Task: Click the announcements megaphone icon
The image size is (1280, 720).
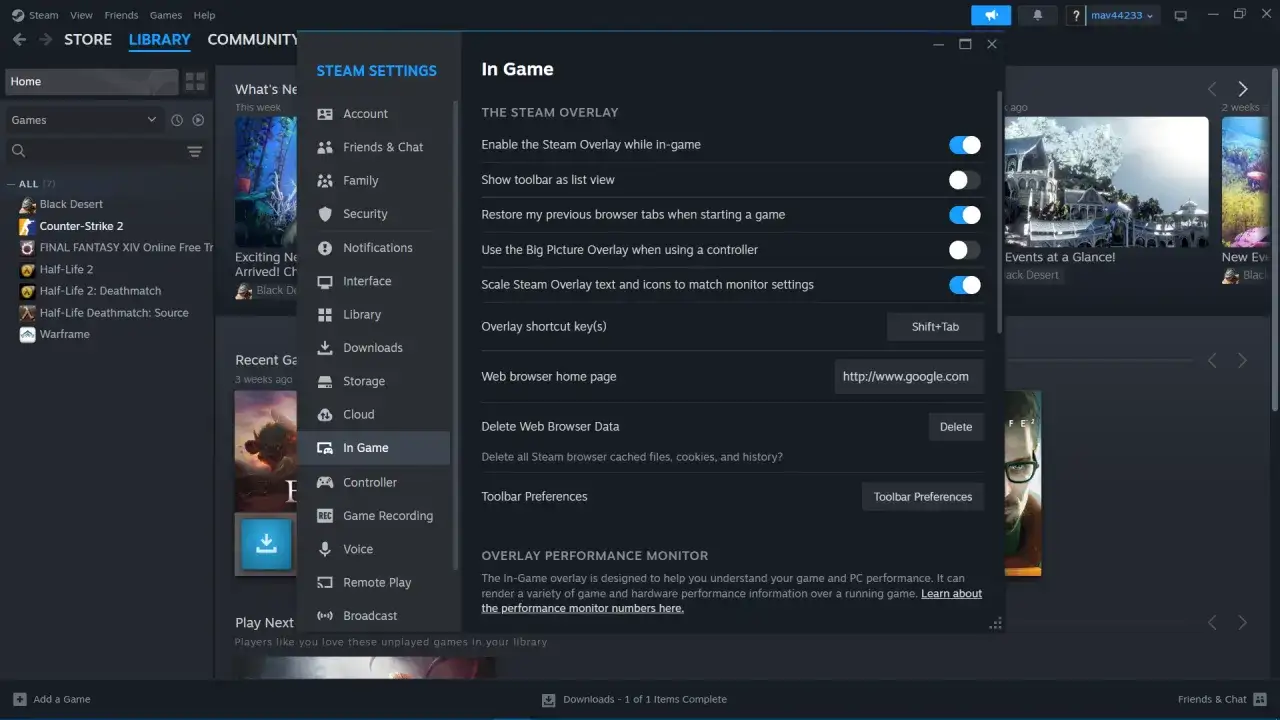Action: [991, 15]
